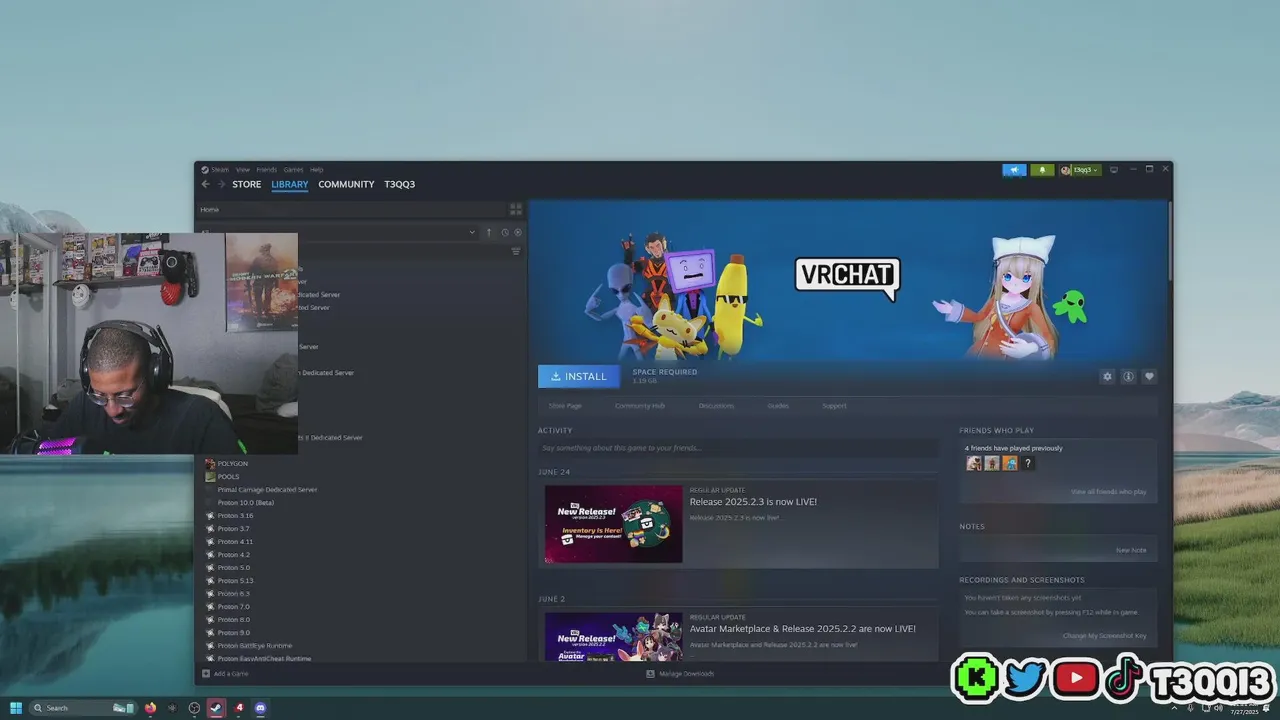Expand the t3qq3 account dropdown
The width and height of the screenshot is (1280, 720).
1080,170
